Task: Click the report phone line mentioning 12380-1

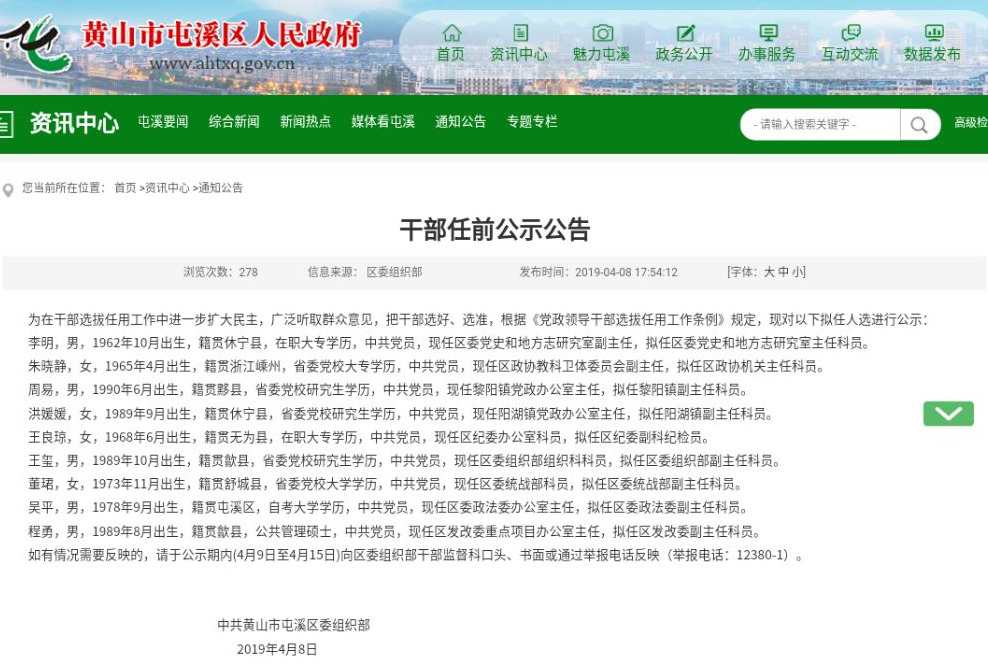Action: [416, 555]
